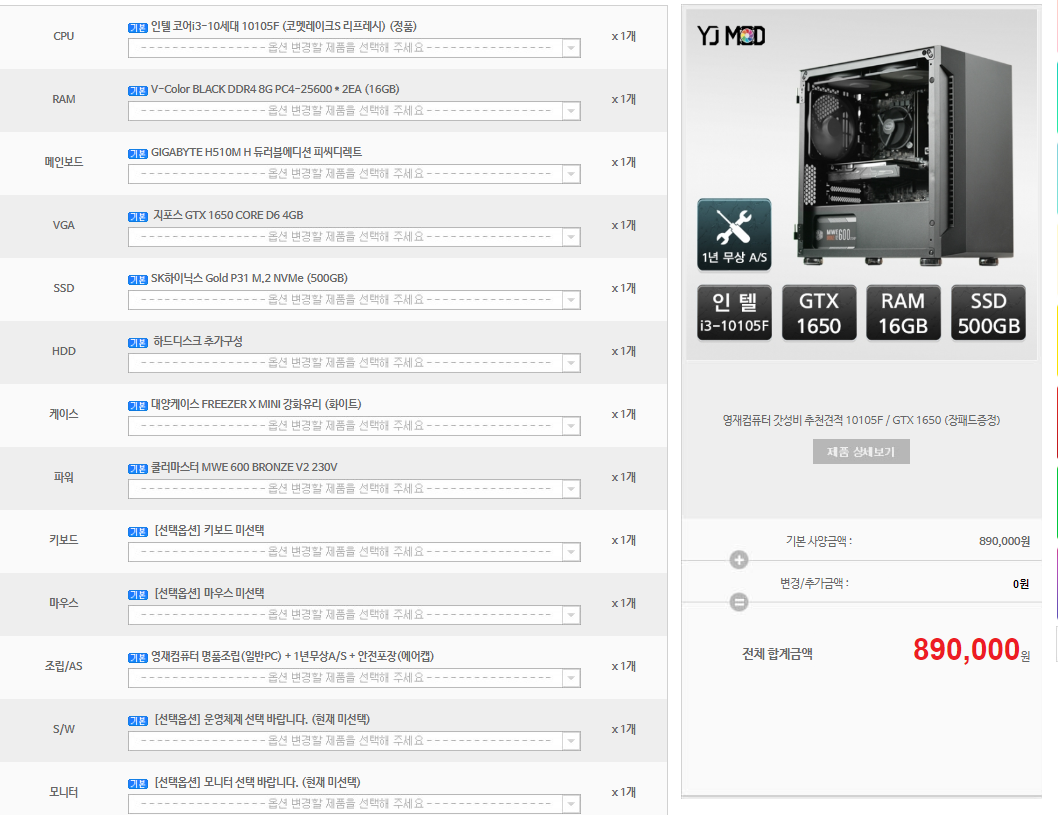Screen dimensions: 1058x815
Task: Click the 1년 무상 A/S wrench icon
Action: [734, 234]
